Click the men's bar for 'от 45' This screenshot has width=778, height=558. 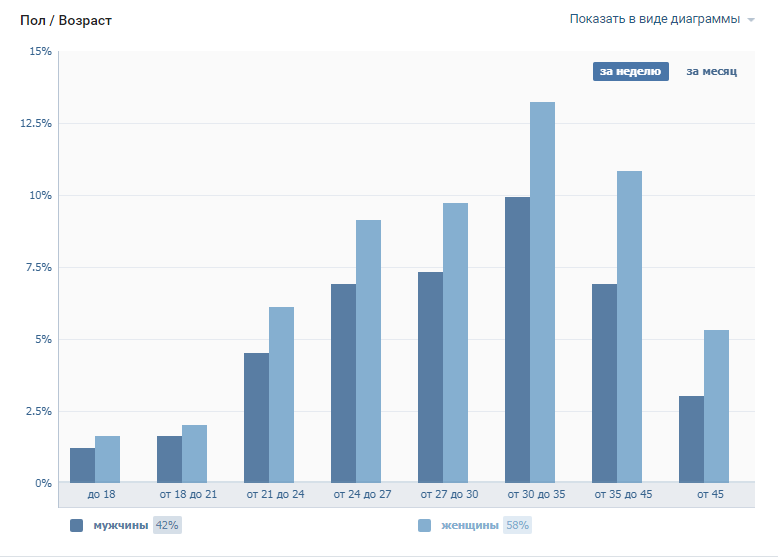coord(692,440)
